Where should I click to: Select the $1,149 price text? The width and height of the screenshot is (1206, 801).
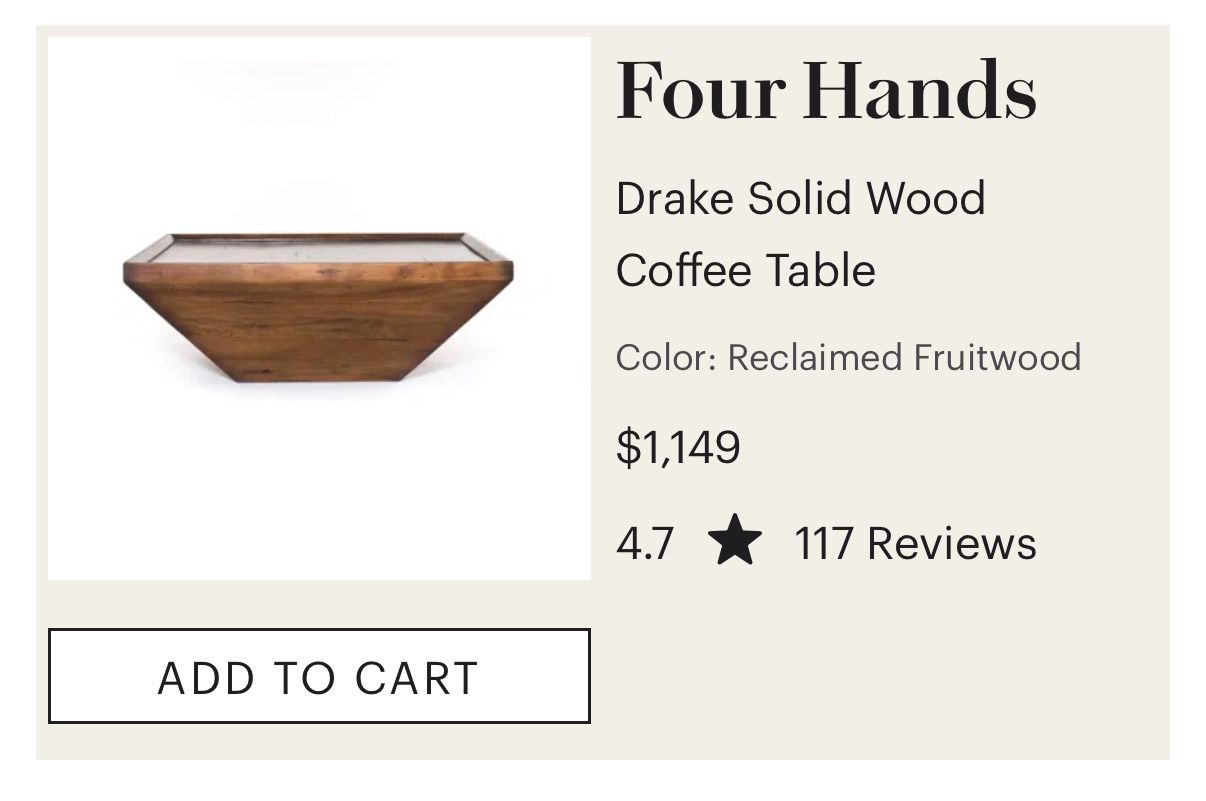(x=678, y=446)
